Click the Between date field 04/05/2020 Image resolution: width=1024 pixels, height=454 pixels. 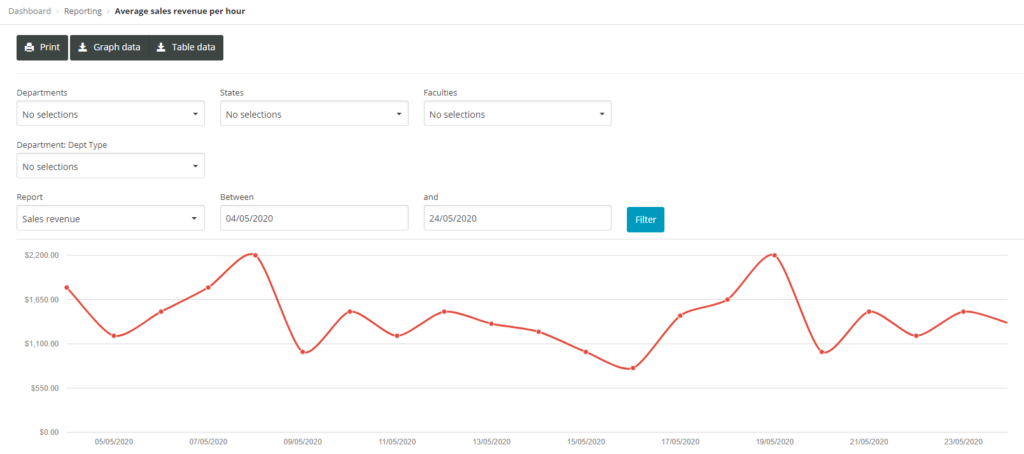click(314, 219)
